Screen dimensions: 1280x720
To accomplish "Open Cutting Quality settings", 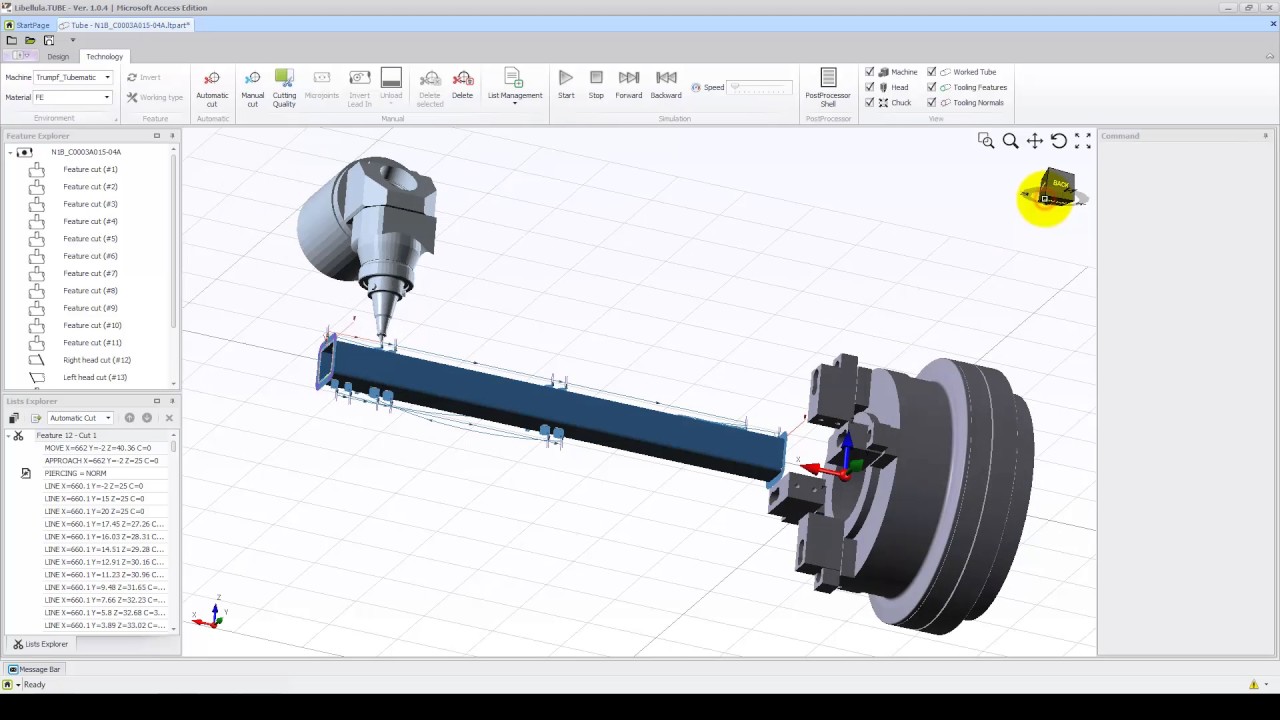I will pos(284,88).
